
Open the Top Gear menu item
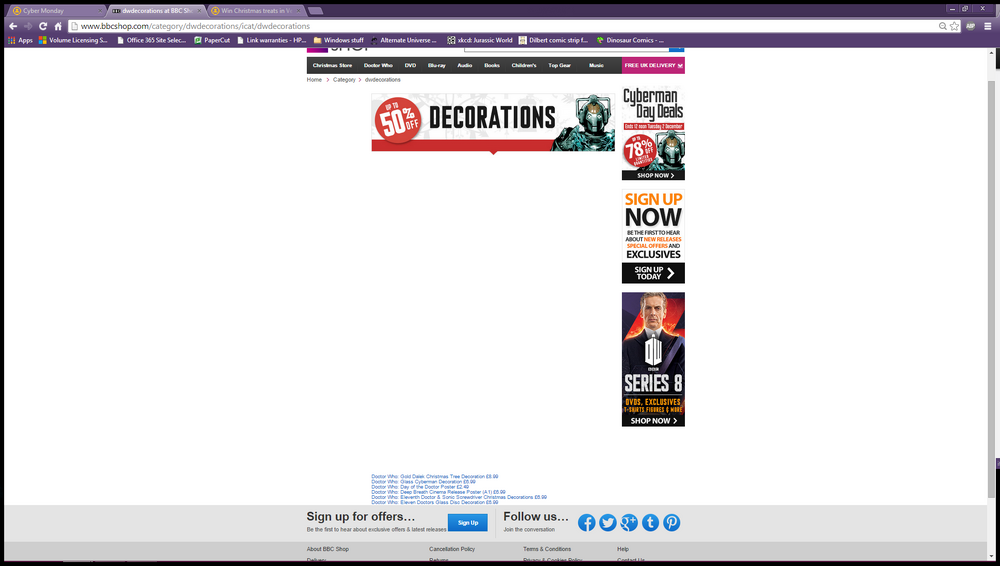coord(559,65)
